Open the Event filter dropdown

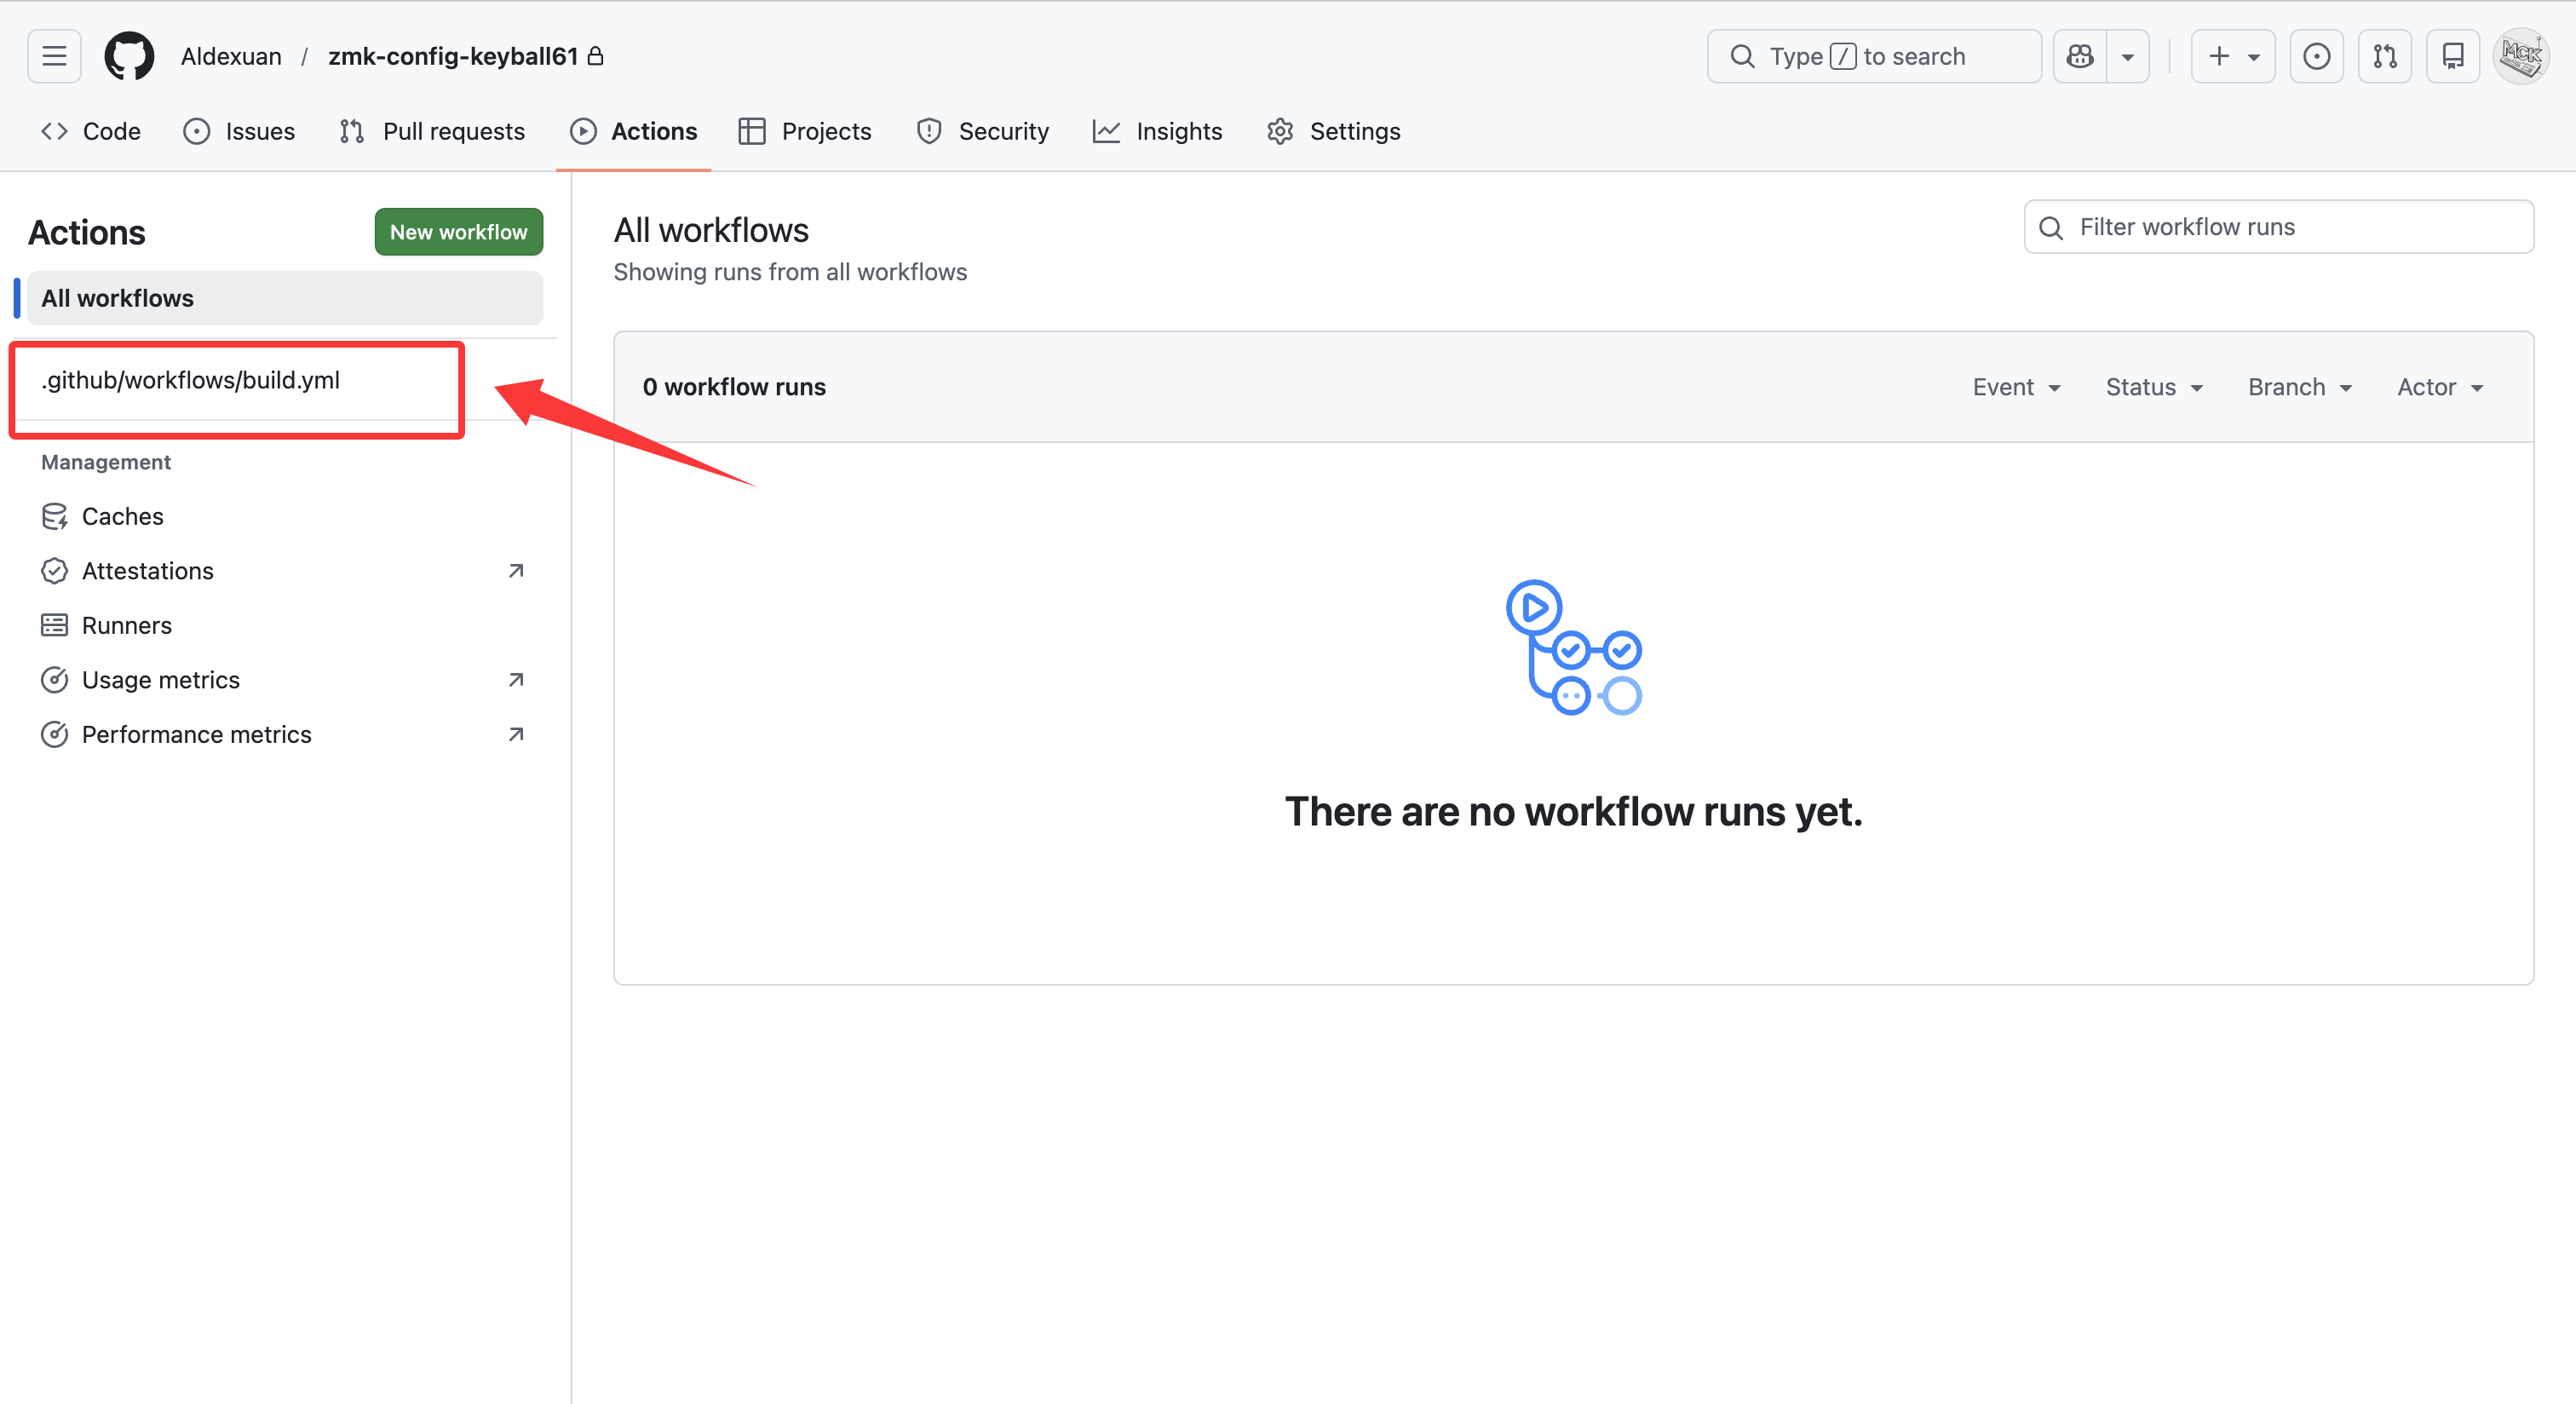tap(2016, 387)
